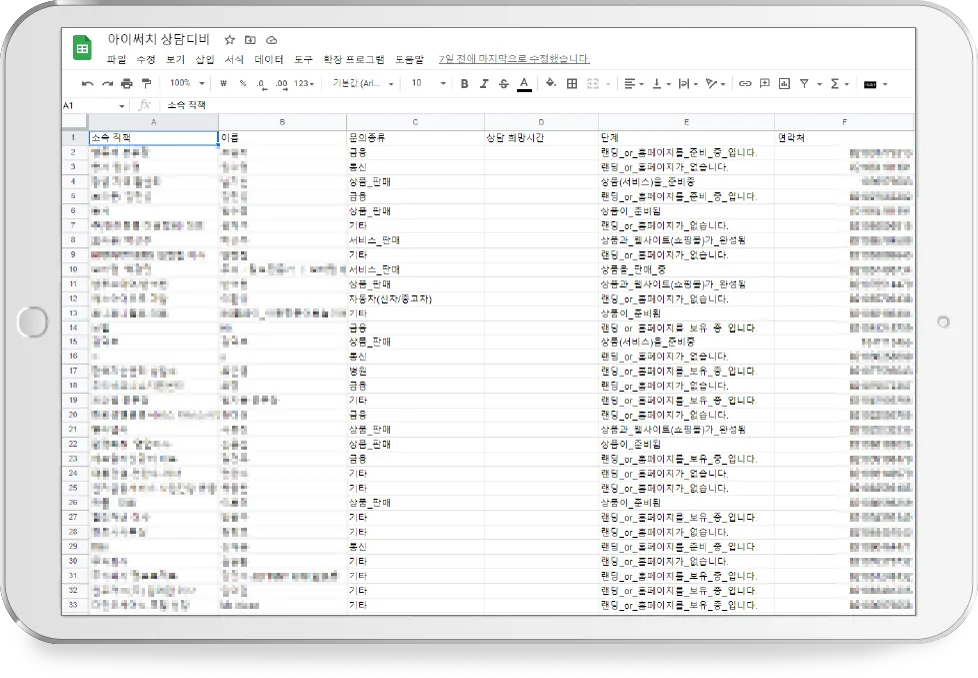This screenshot has width=978, height=678.
Task: Select the 이름 header cell
Action: point(283,138)
